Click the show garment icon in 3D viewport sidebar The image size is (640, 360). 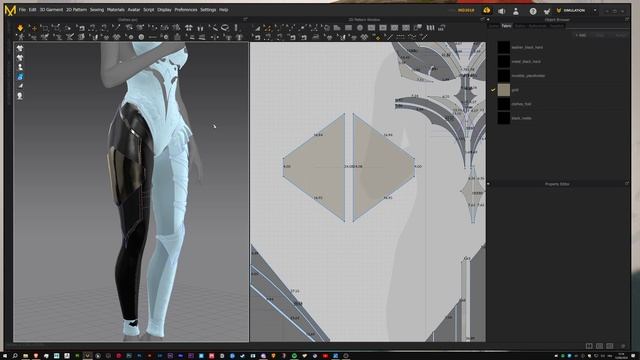(x=20, y=48)
